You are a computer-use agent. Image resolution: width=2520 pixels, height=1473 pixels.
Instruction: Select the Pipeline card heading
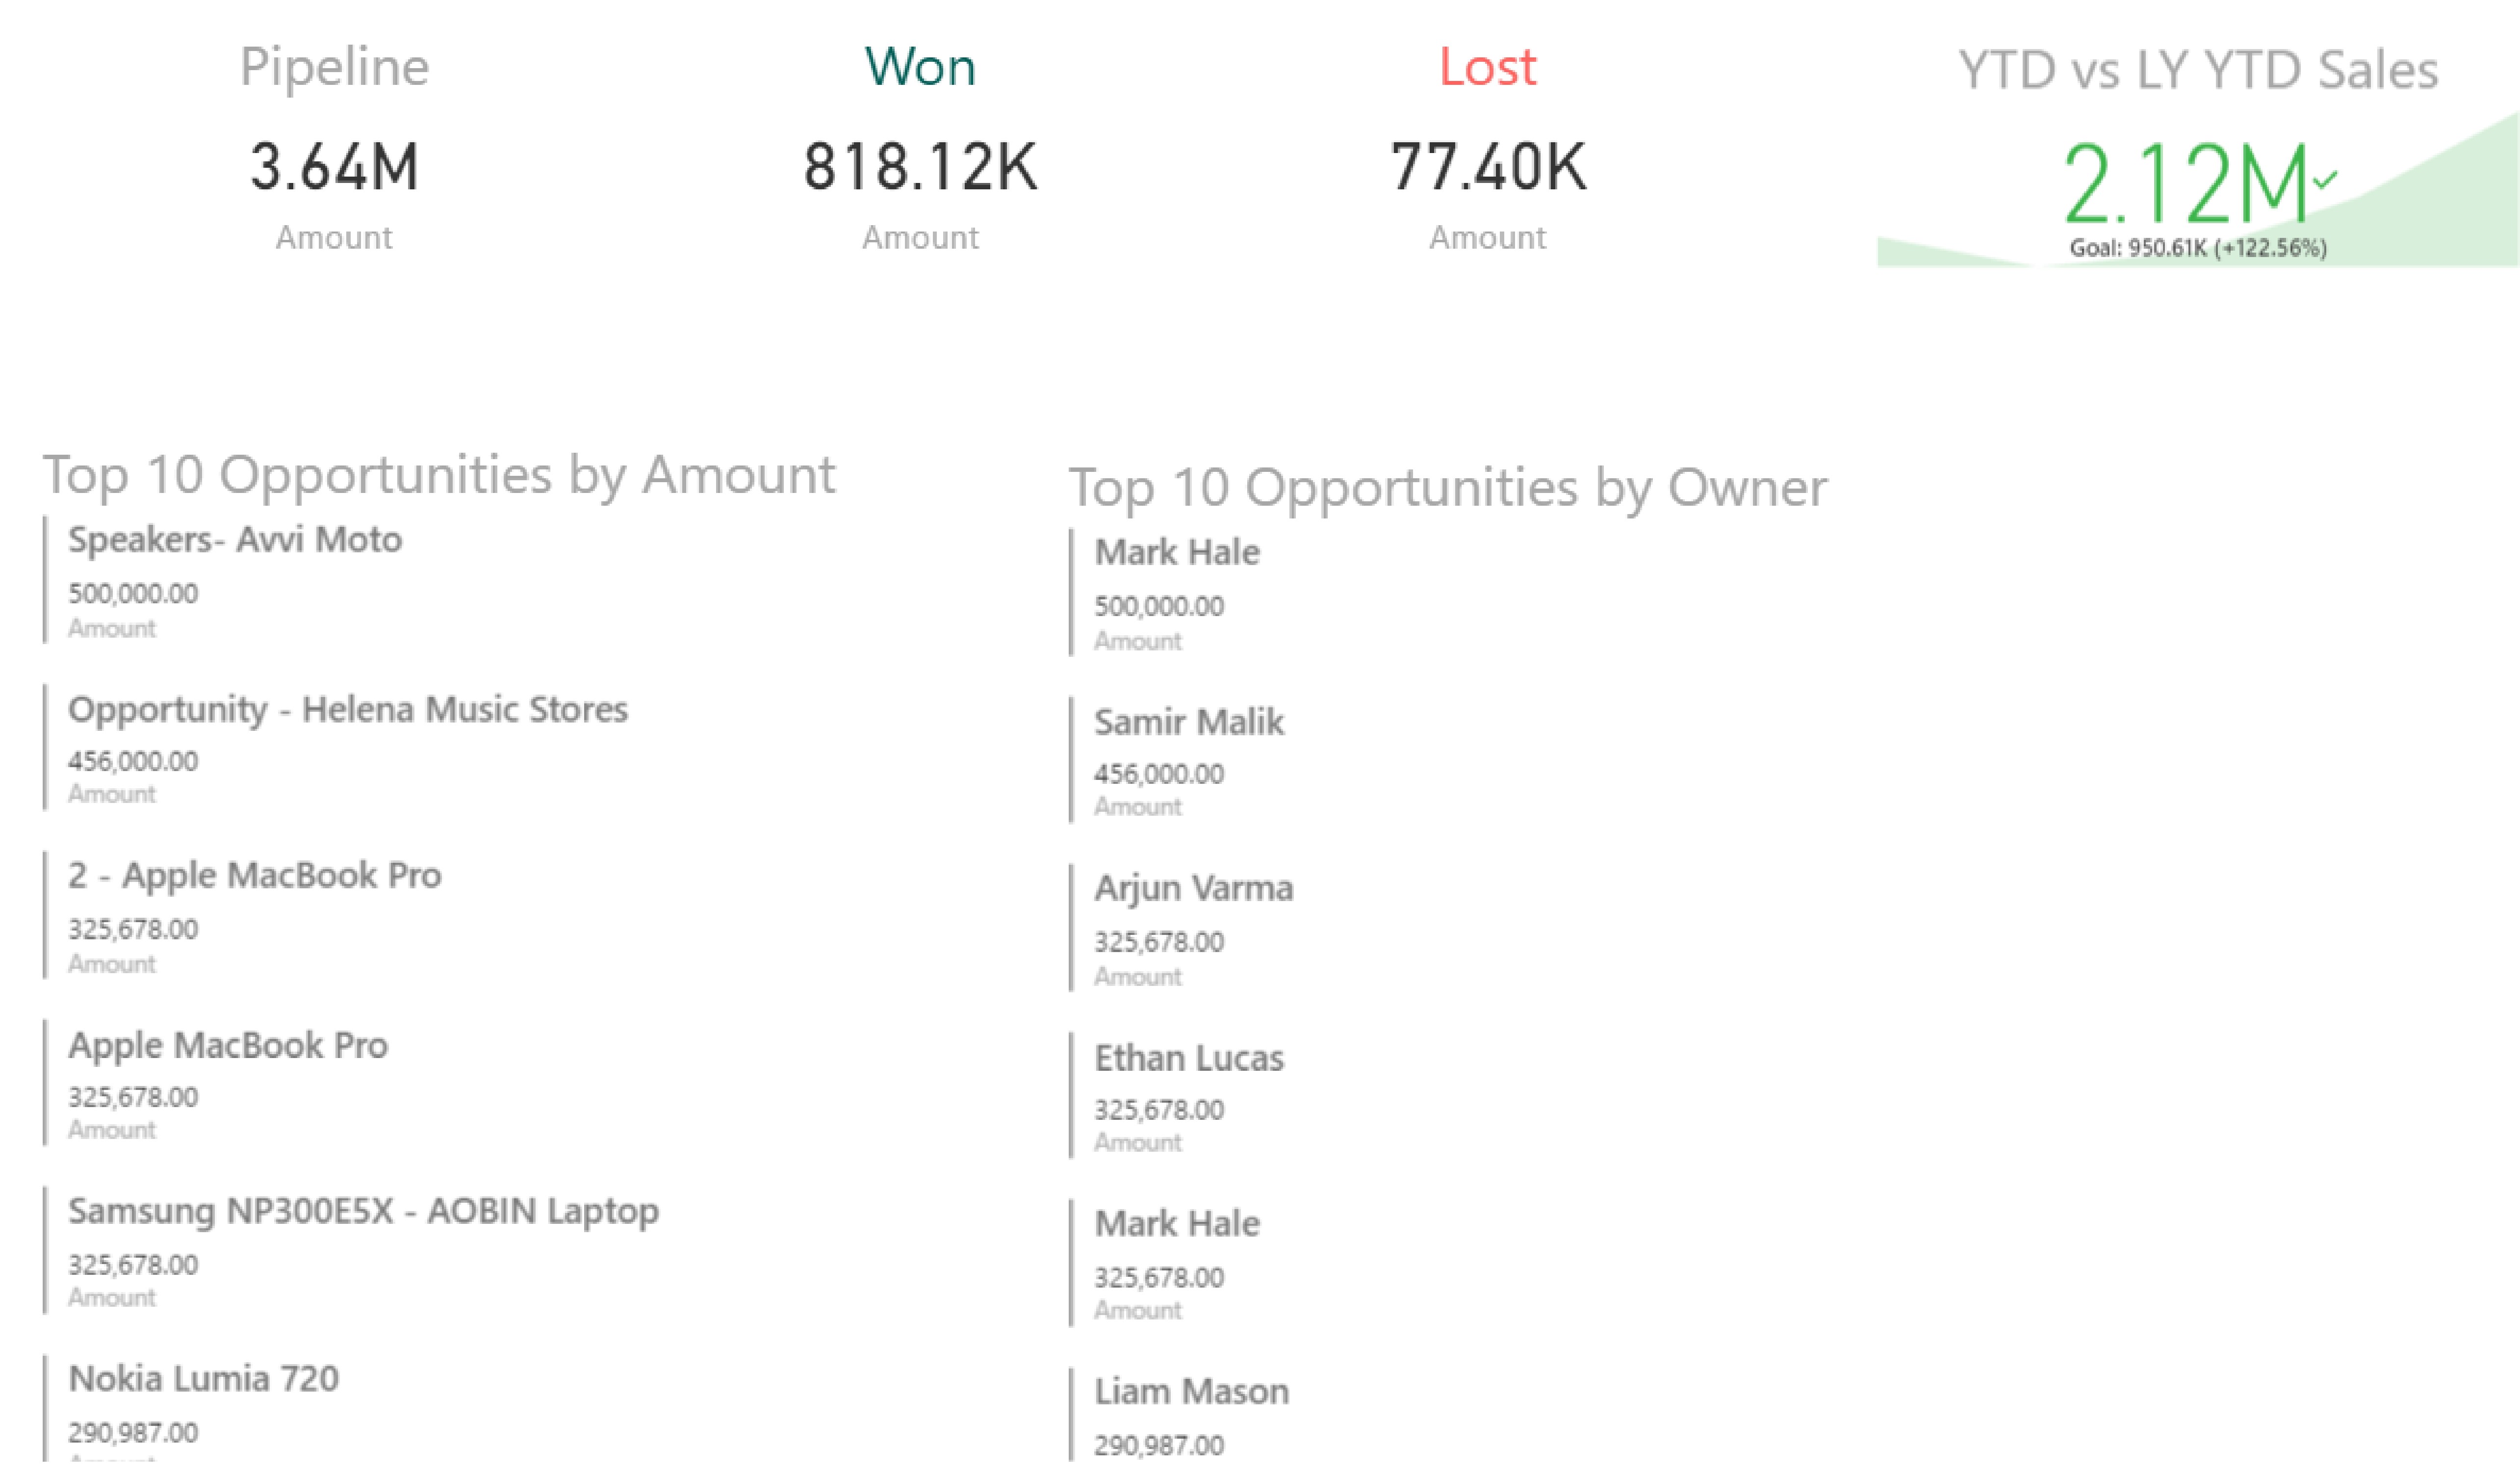pos(335,67)
